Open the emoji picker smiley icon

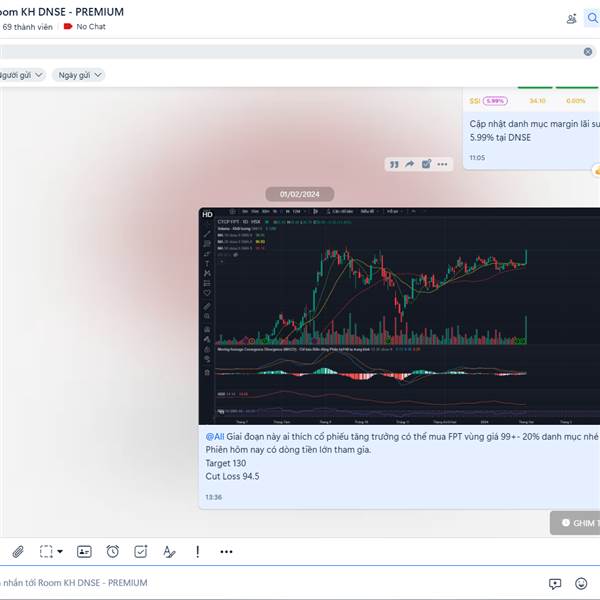[x=581, y=583]
